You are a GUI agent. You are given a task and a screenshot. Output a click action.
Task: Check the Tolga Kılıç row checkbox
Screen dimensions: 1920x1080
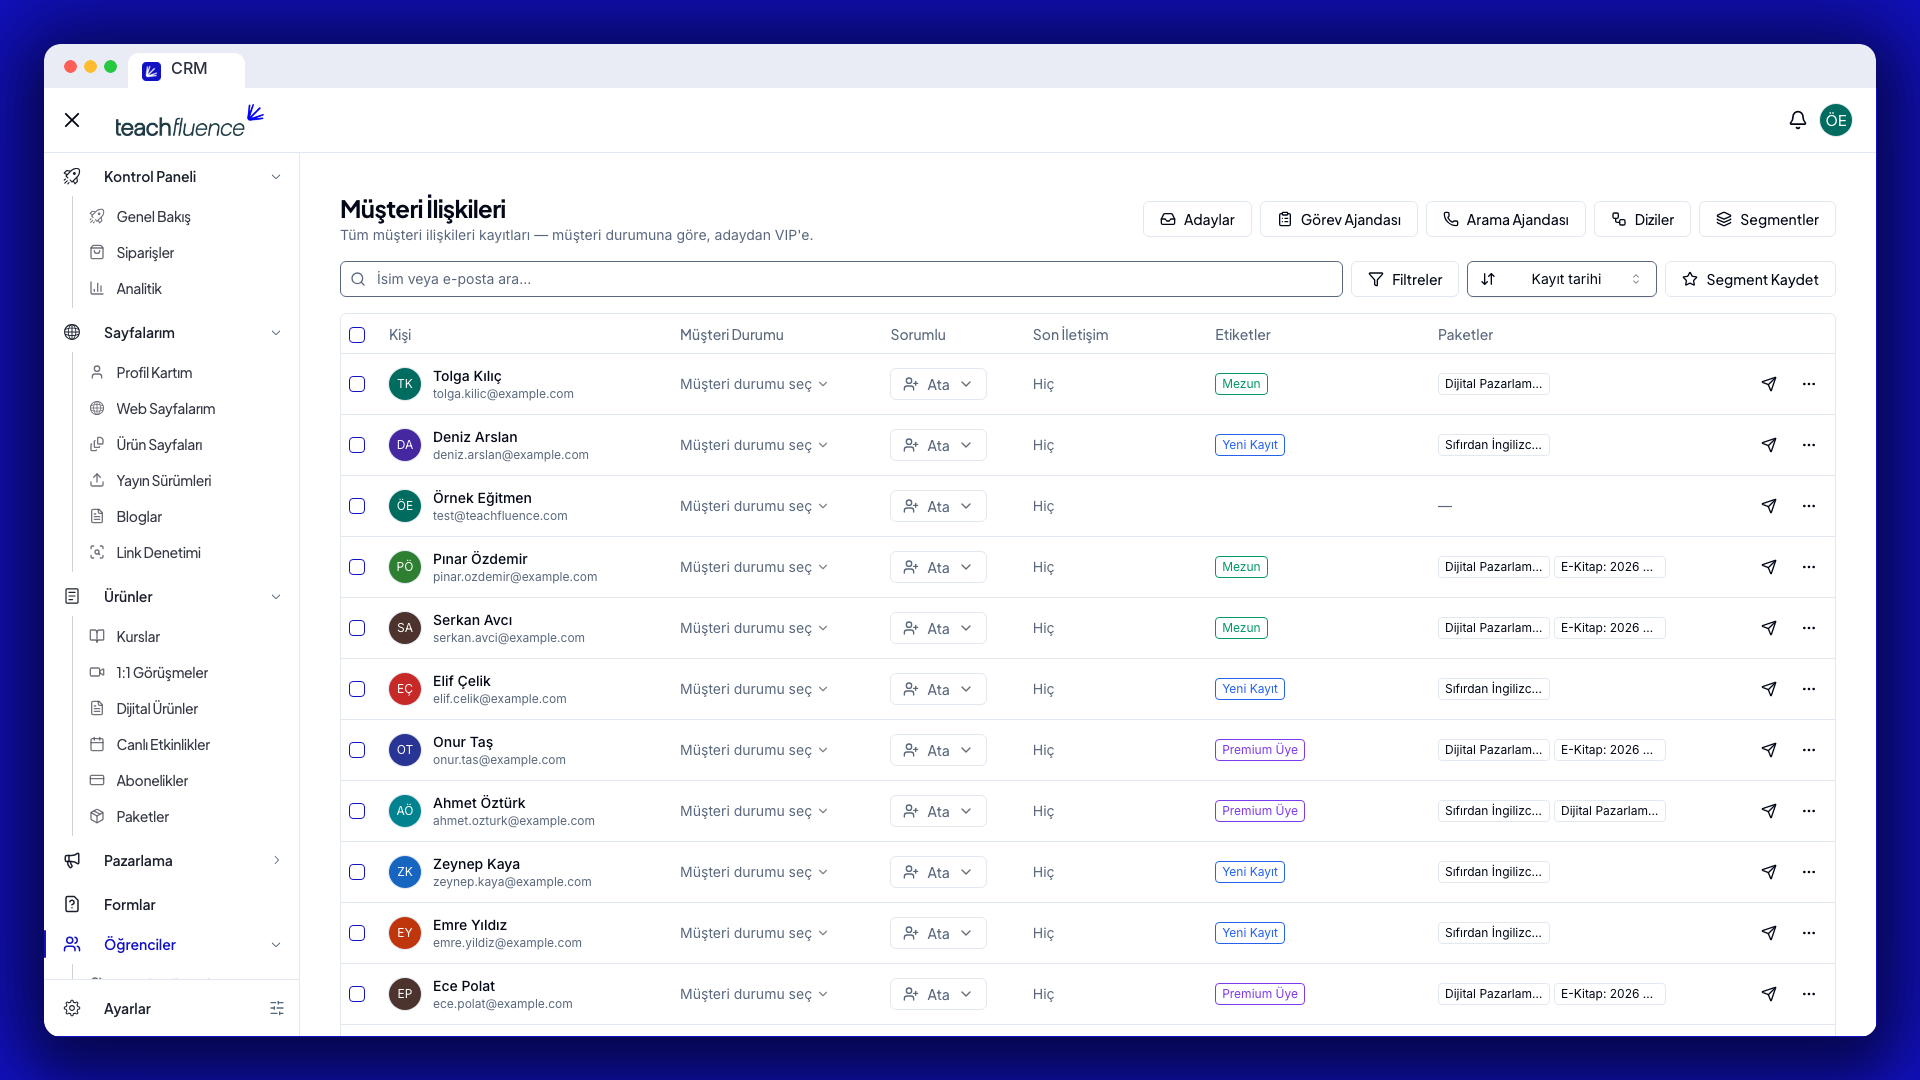(x=357, y=384)
